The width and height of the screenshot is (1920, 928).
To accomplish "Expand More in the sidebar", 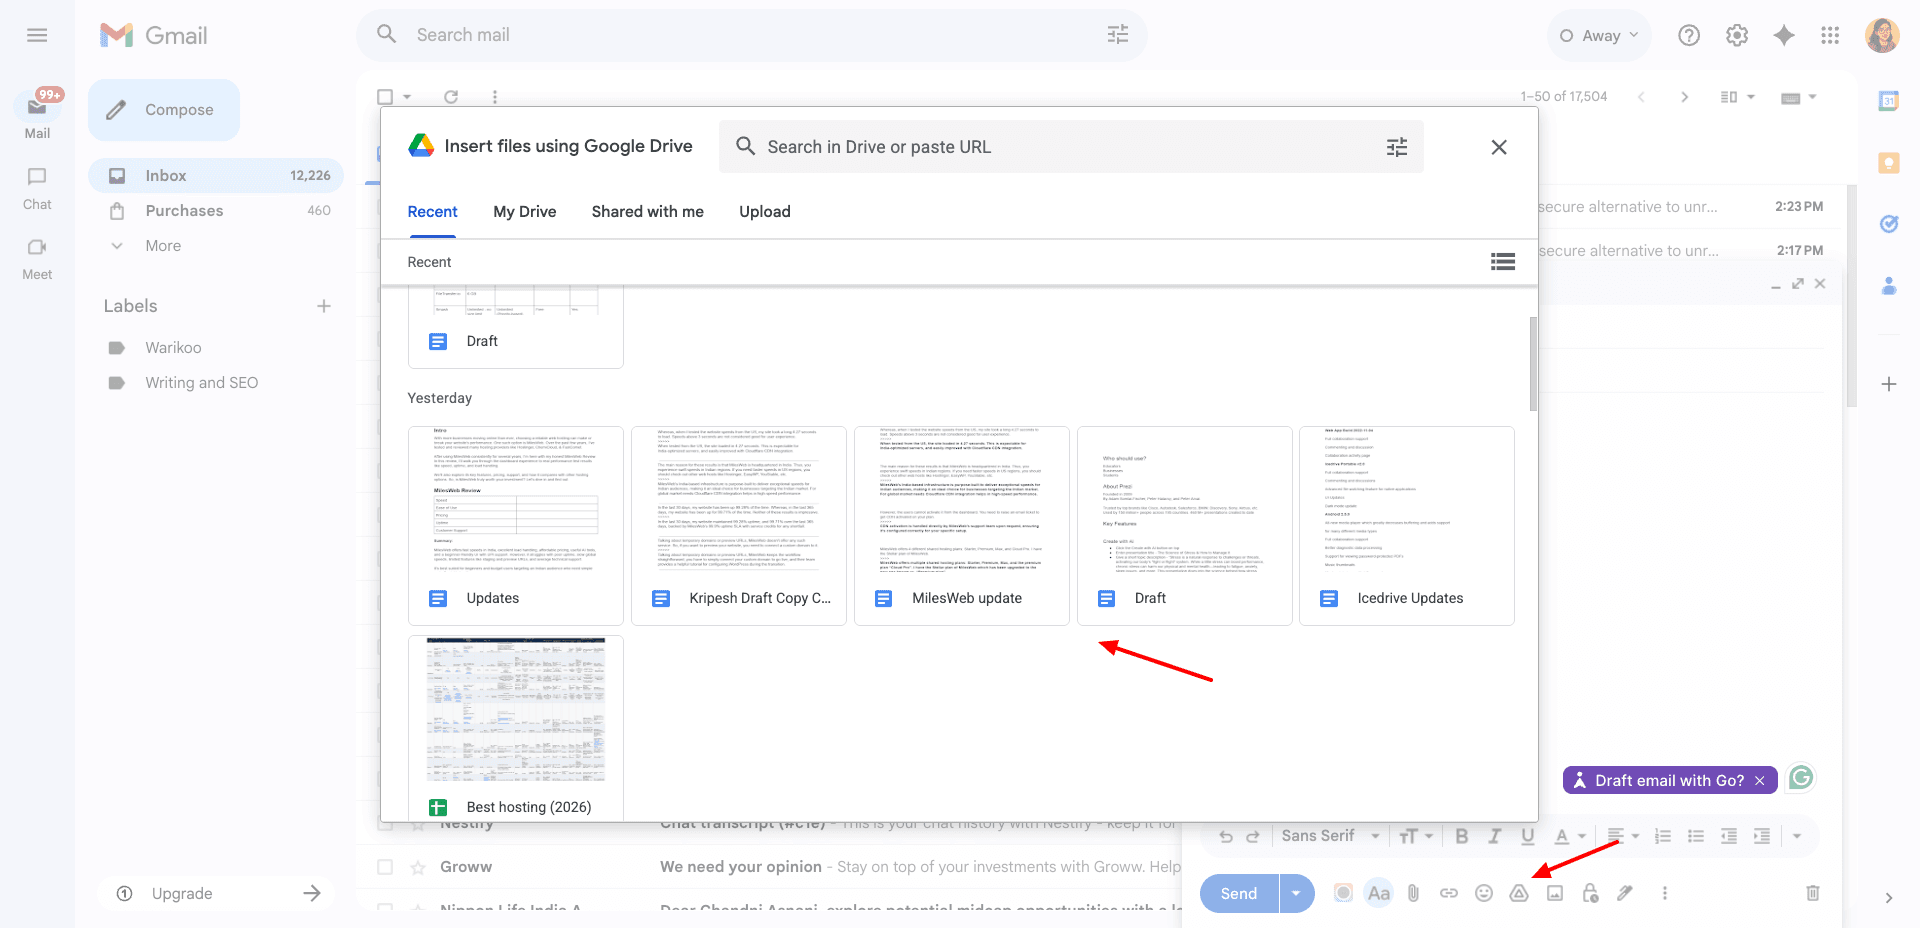I will coord(163,246).
